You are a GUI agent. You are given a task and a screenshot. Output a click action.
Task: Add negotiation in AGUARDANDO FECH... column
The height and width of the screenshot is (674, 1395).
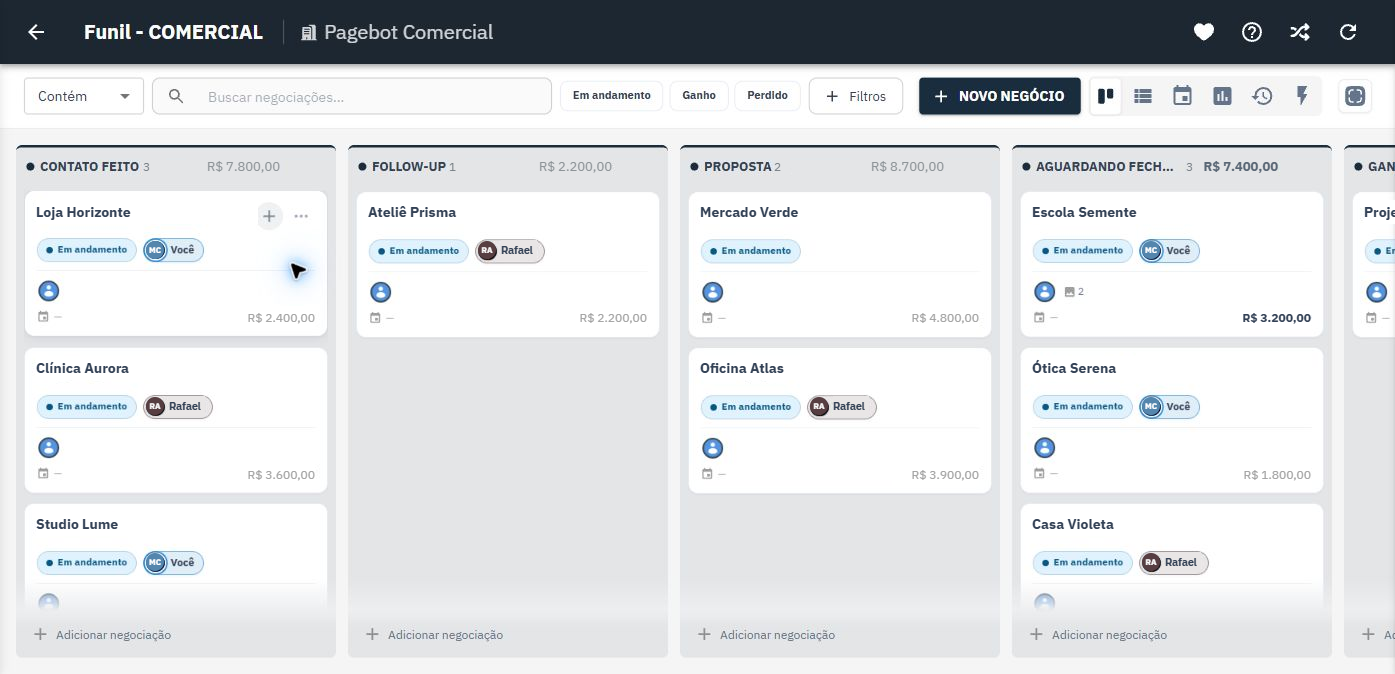coord(1099,635)
